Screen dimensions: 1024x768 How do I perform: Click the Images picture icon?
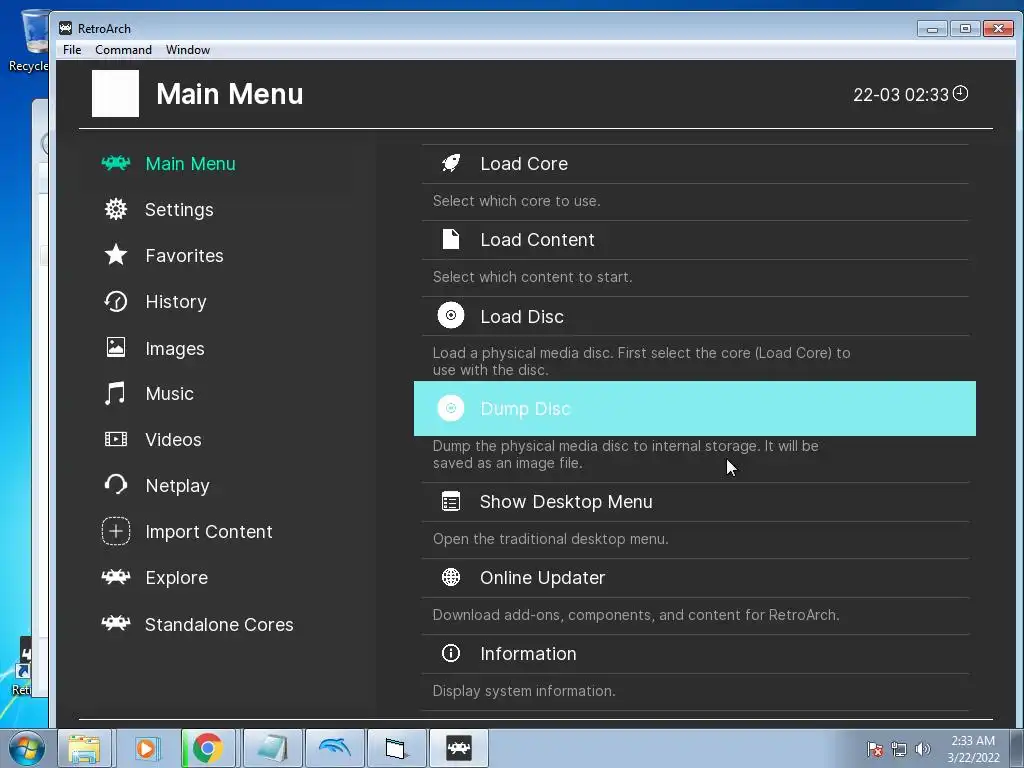tap(116, 347)
